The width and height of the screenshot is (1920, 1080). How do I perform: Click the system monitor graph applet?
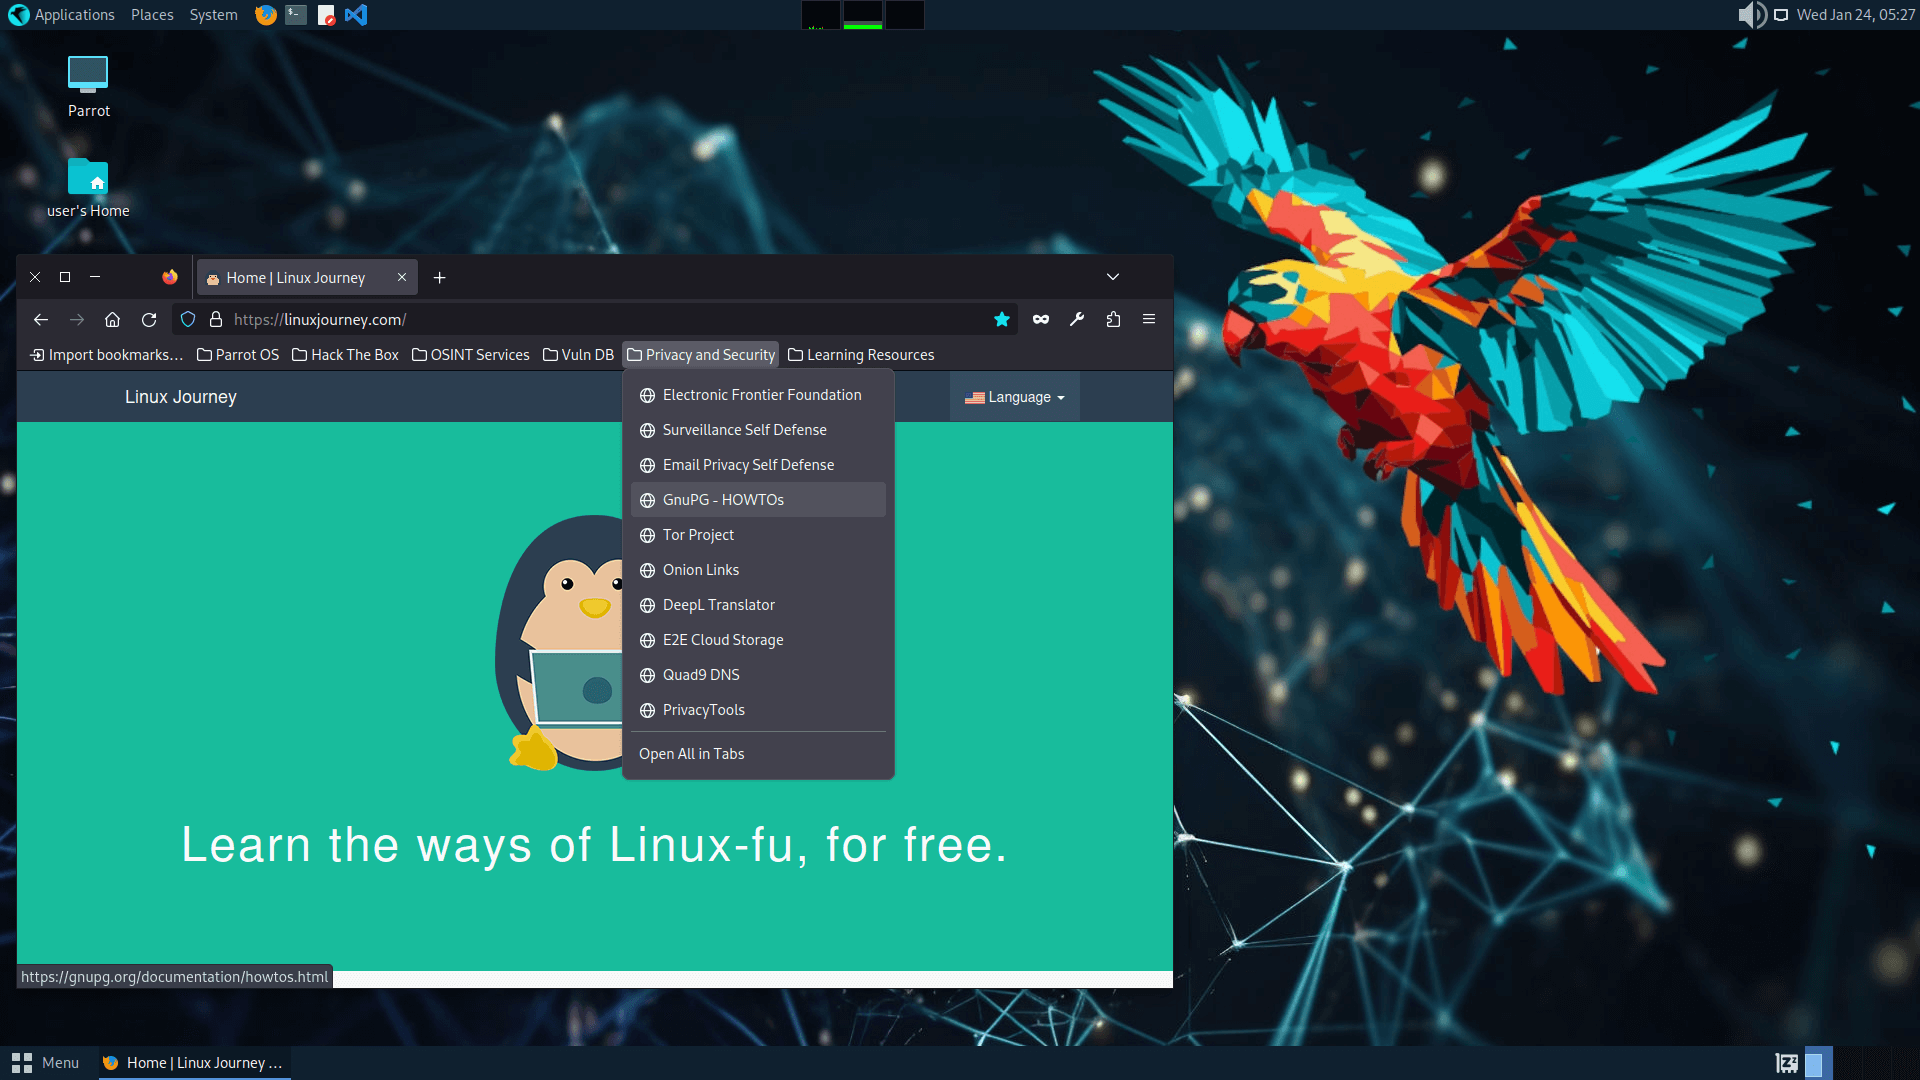click(863, 15)
